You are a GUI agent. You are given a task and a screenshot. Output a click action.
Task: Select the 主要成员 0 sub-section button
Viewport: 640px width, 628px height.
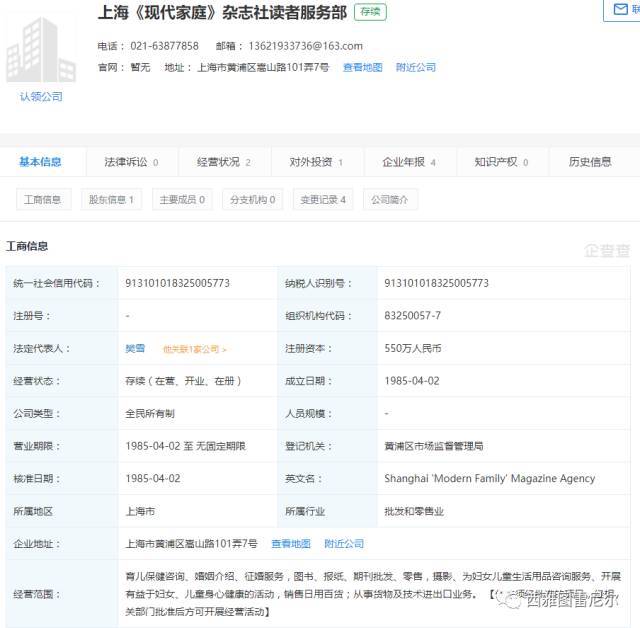coord(182,200)
